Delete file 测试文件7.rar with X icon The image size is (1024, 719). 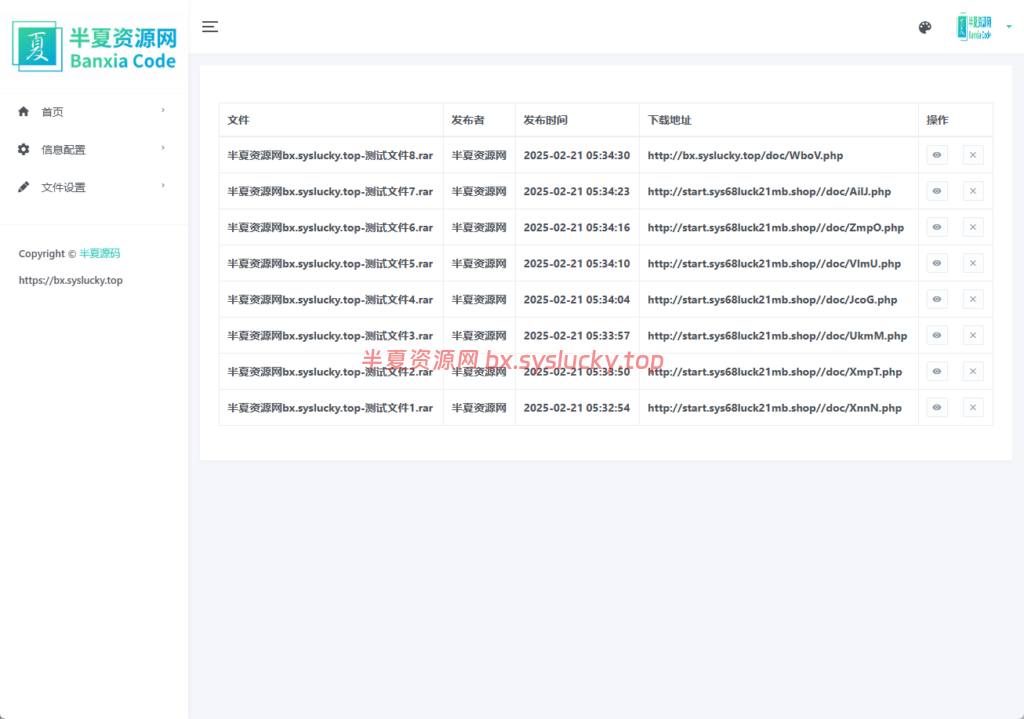click(x=973, y=191)
